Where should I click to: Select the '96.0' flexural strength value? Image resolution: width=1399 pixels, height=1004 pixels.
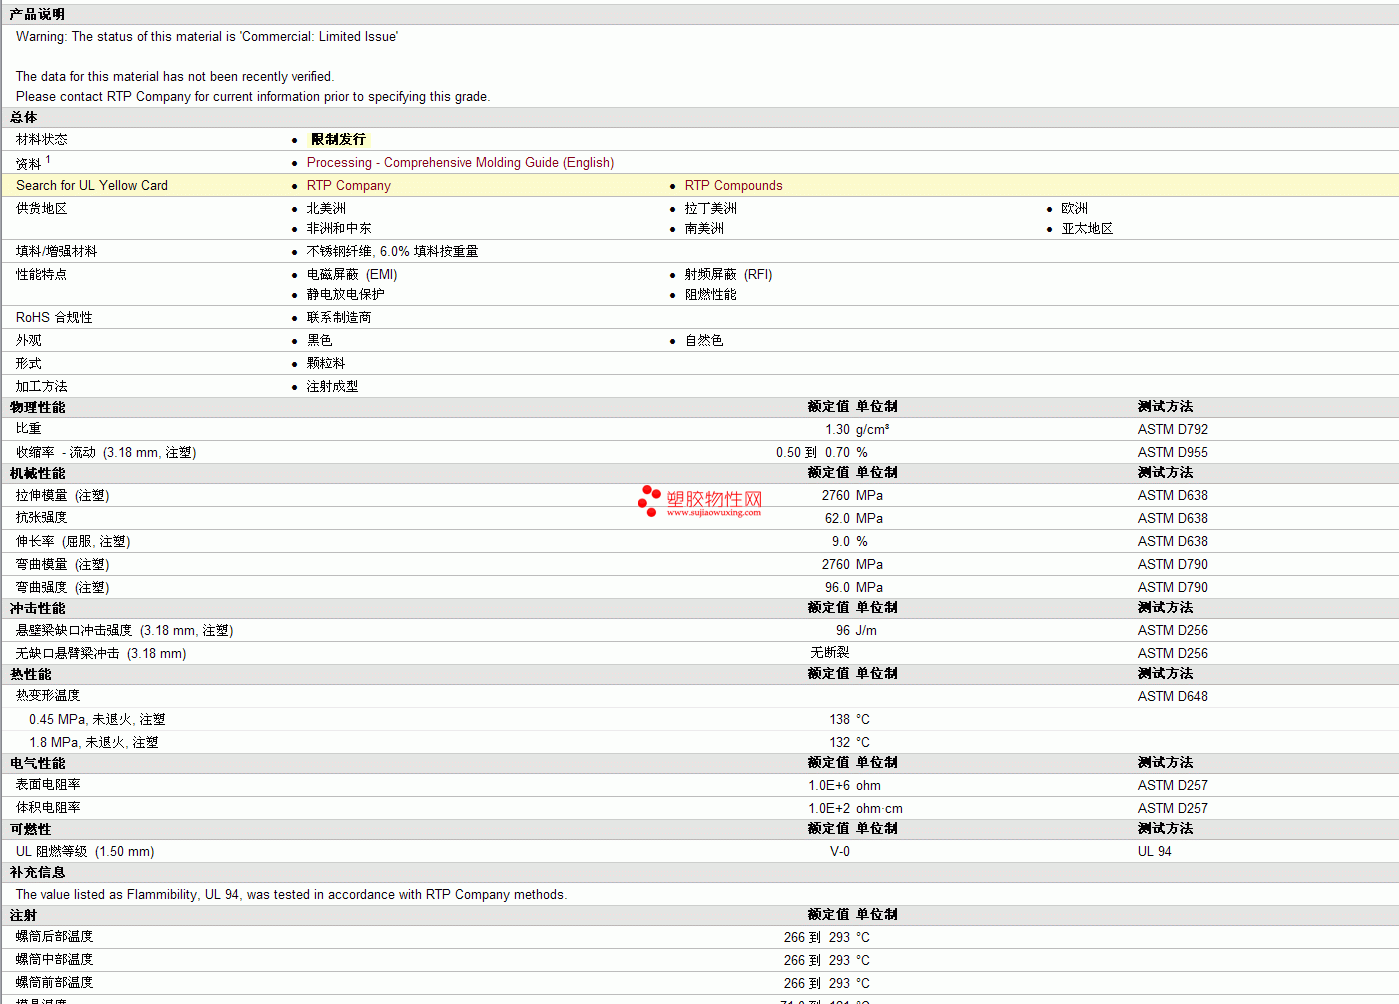pyautogui.click(x=837, y=588)
